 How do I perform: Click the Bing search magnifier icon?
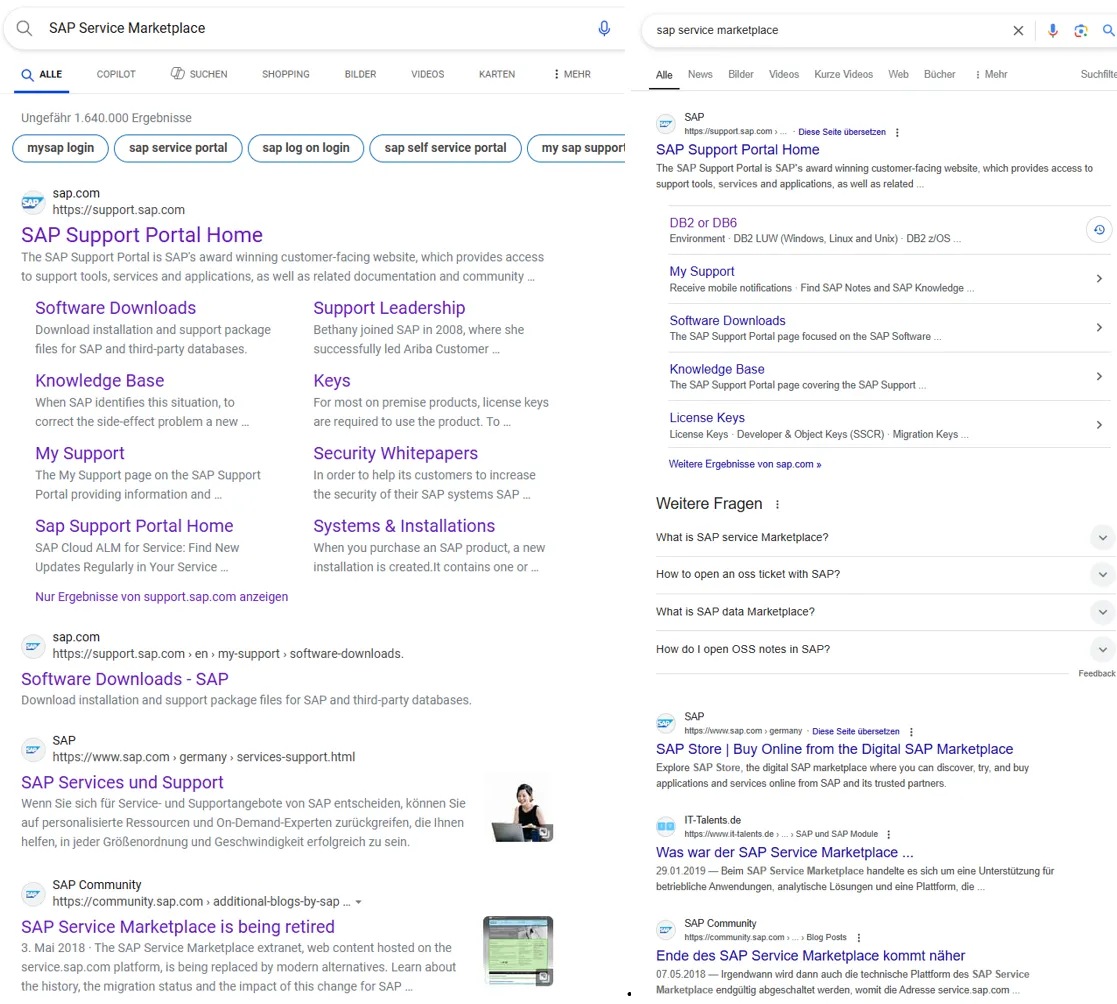pos(24,28)
